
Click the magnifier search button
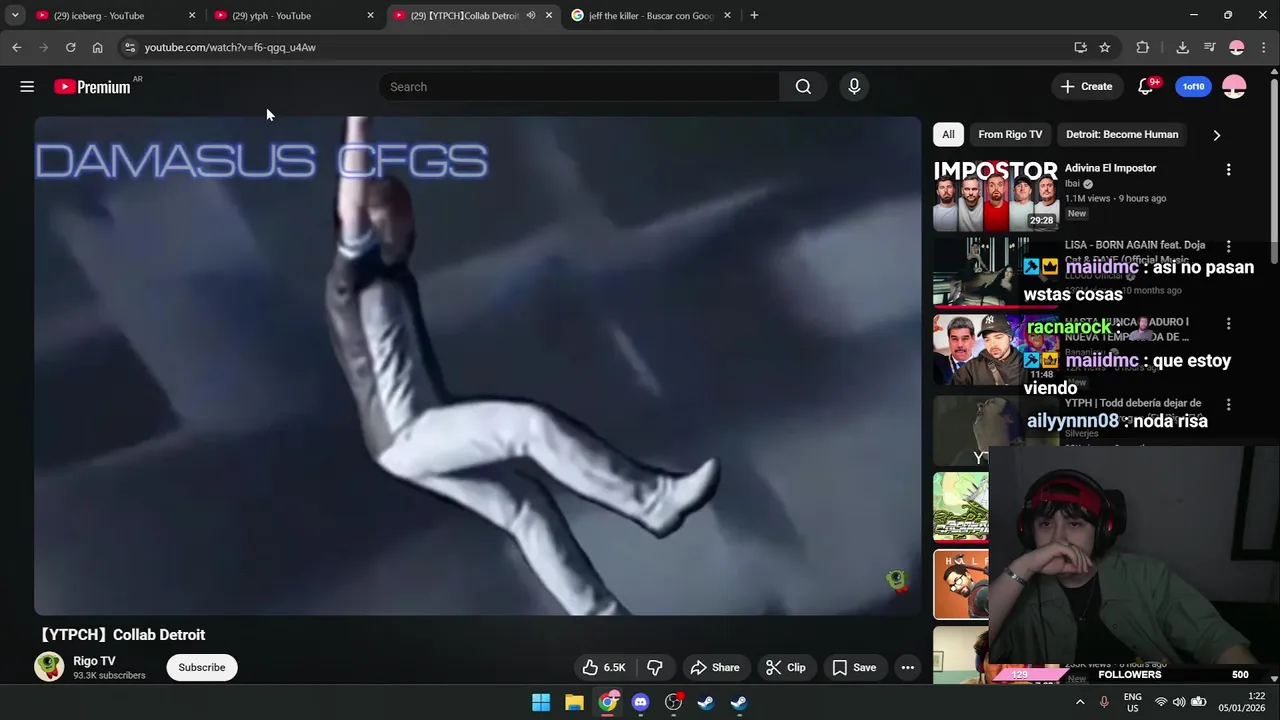point(803,87)
